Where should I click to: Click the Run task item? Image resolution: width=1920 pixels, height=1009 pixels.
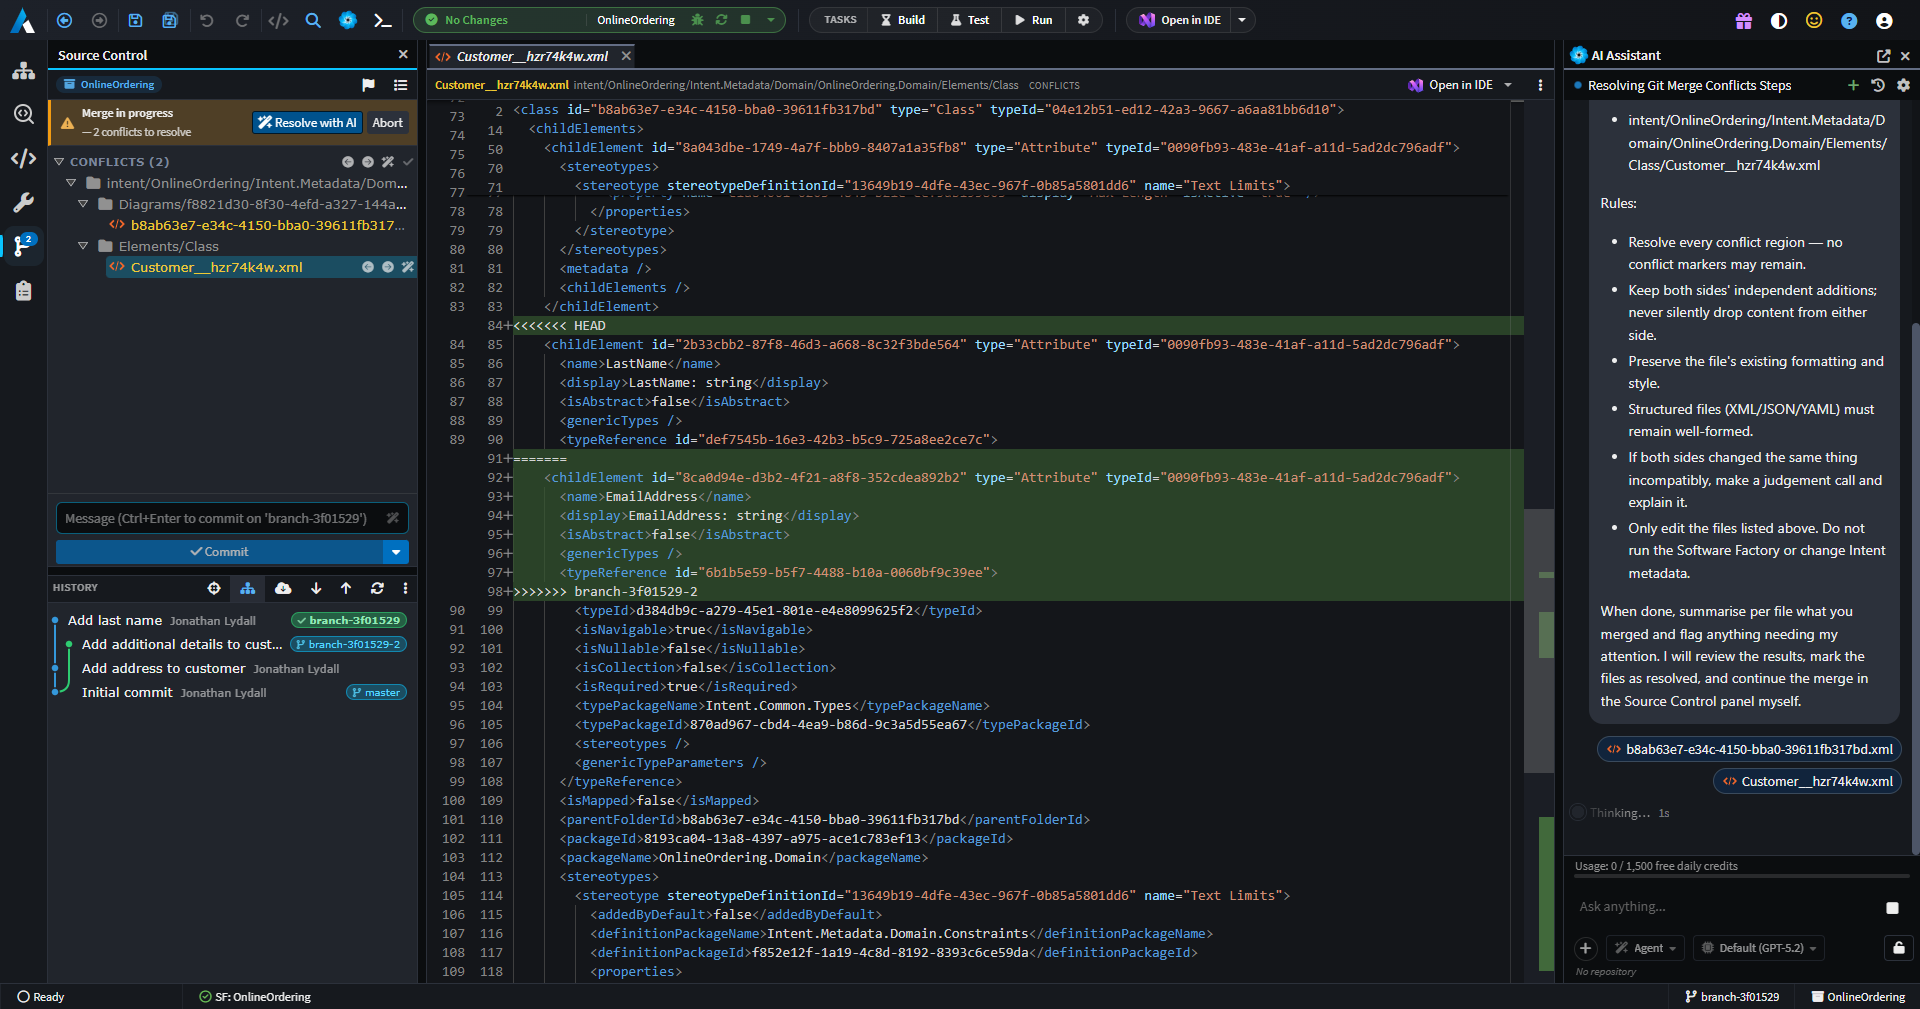pyautogui.click(x=1034, y=20)
